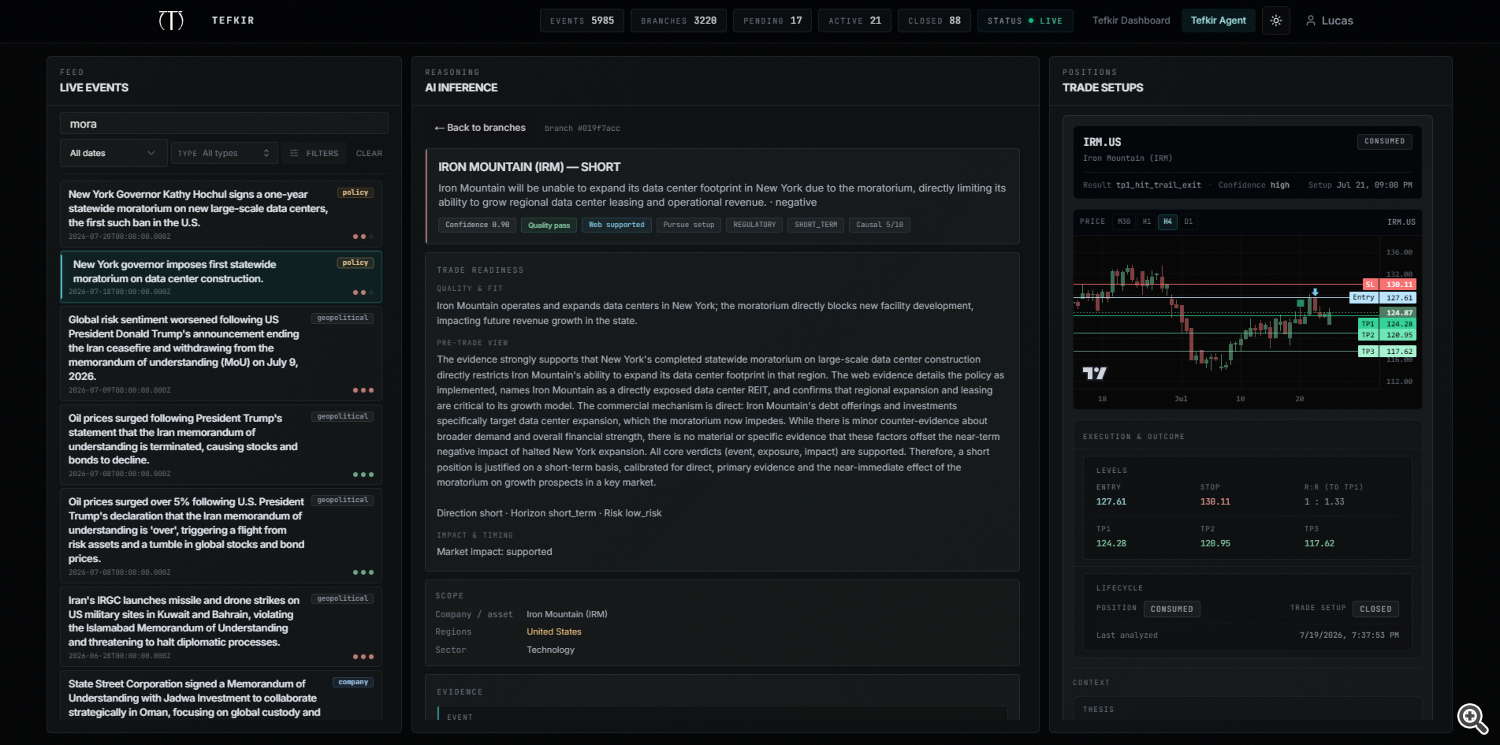Click the FILTERS button

coord(313,153)
